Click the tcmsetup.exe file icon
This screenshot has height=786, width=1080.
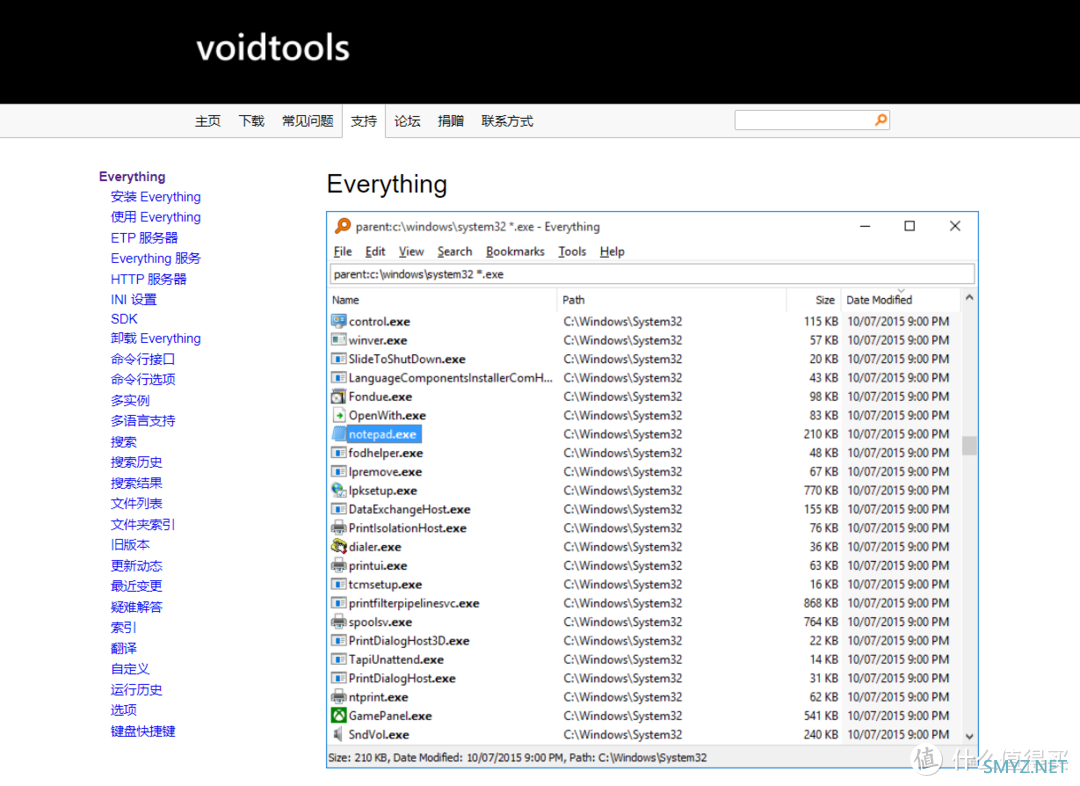[x=338, y=584]
